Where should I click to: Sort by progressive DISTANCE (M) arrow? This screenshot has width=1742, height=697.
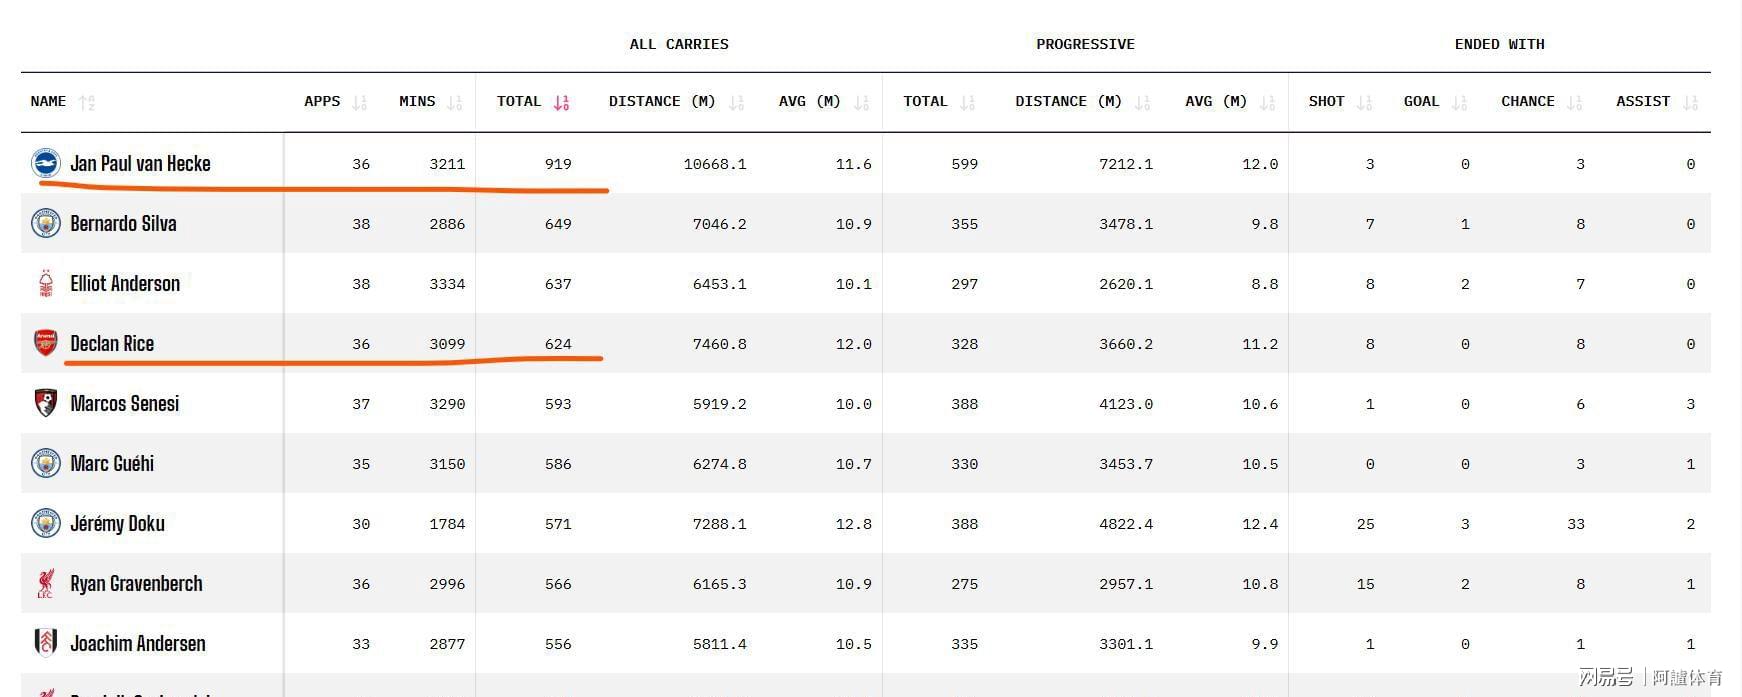click(x=1143, y=102)
